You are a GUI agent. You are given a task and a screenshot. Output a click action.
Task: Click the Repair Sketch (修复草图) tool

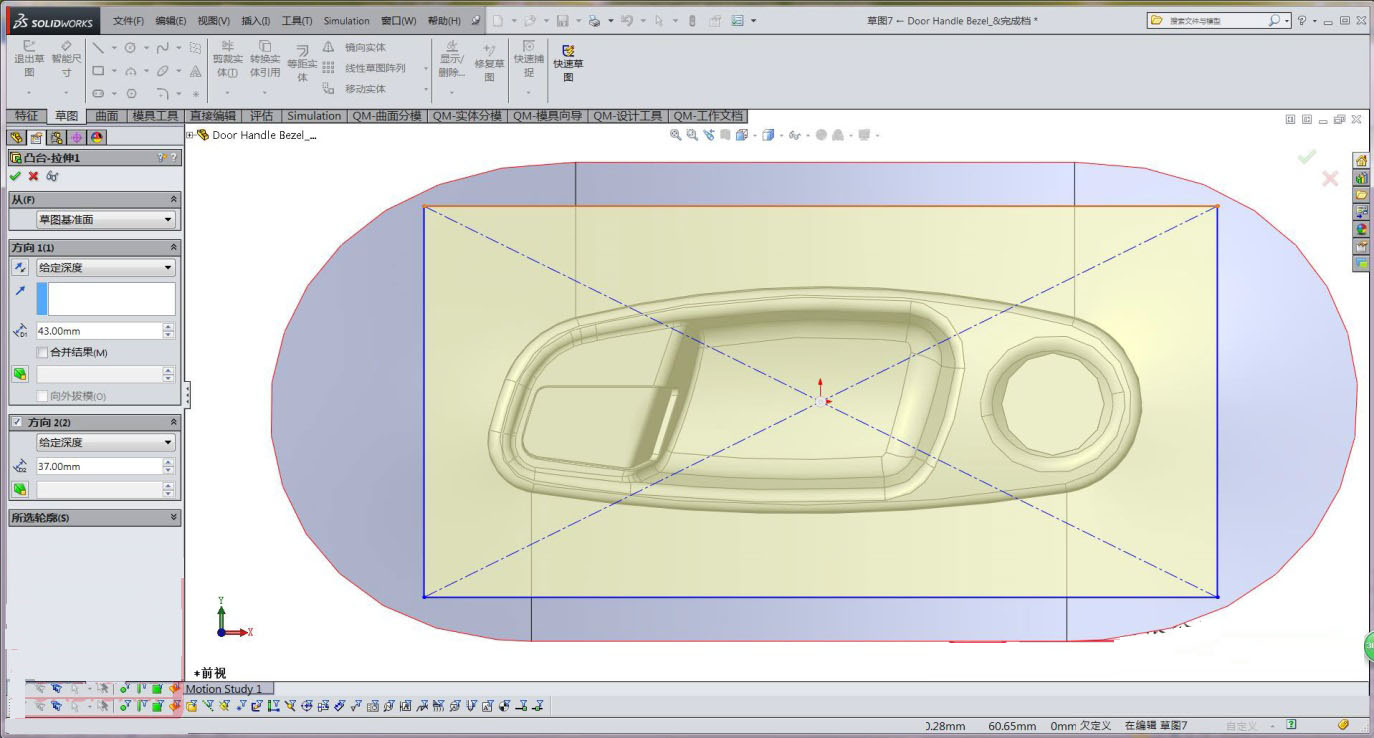point(489,63)
